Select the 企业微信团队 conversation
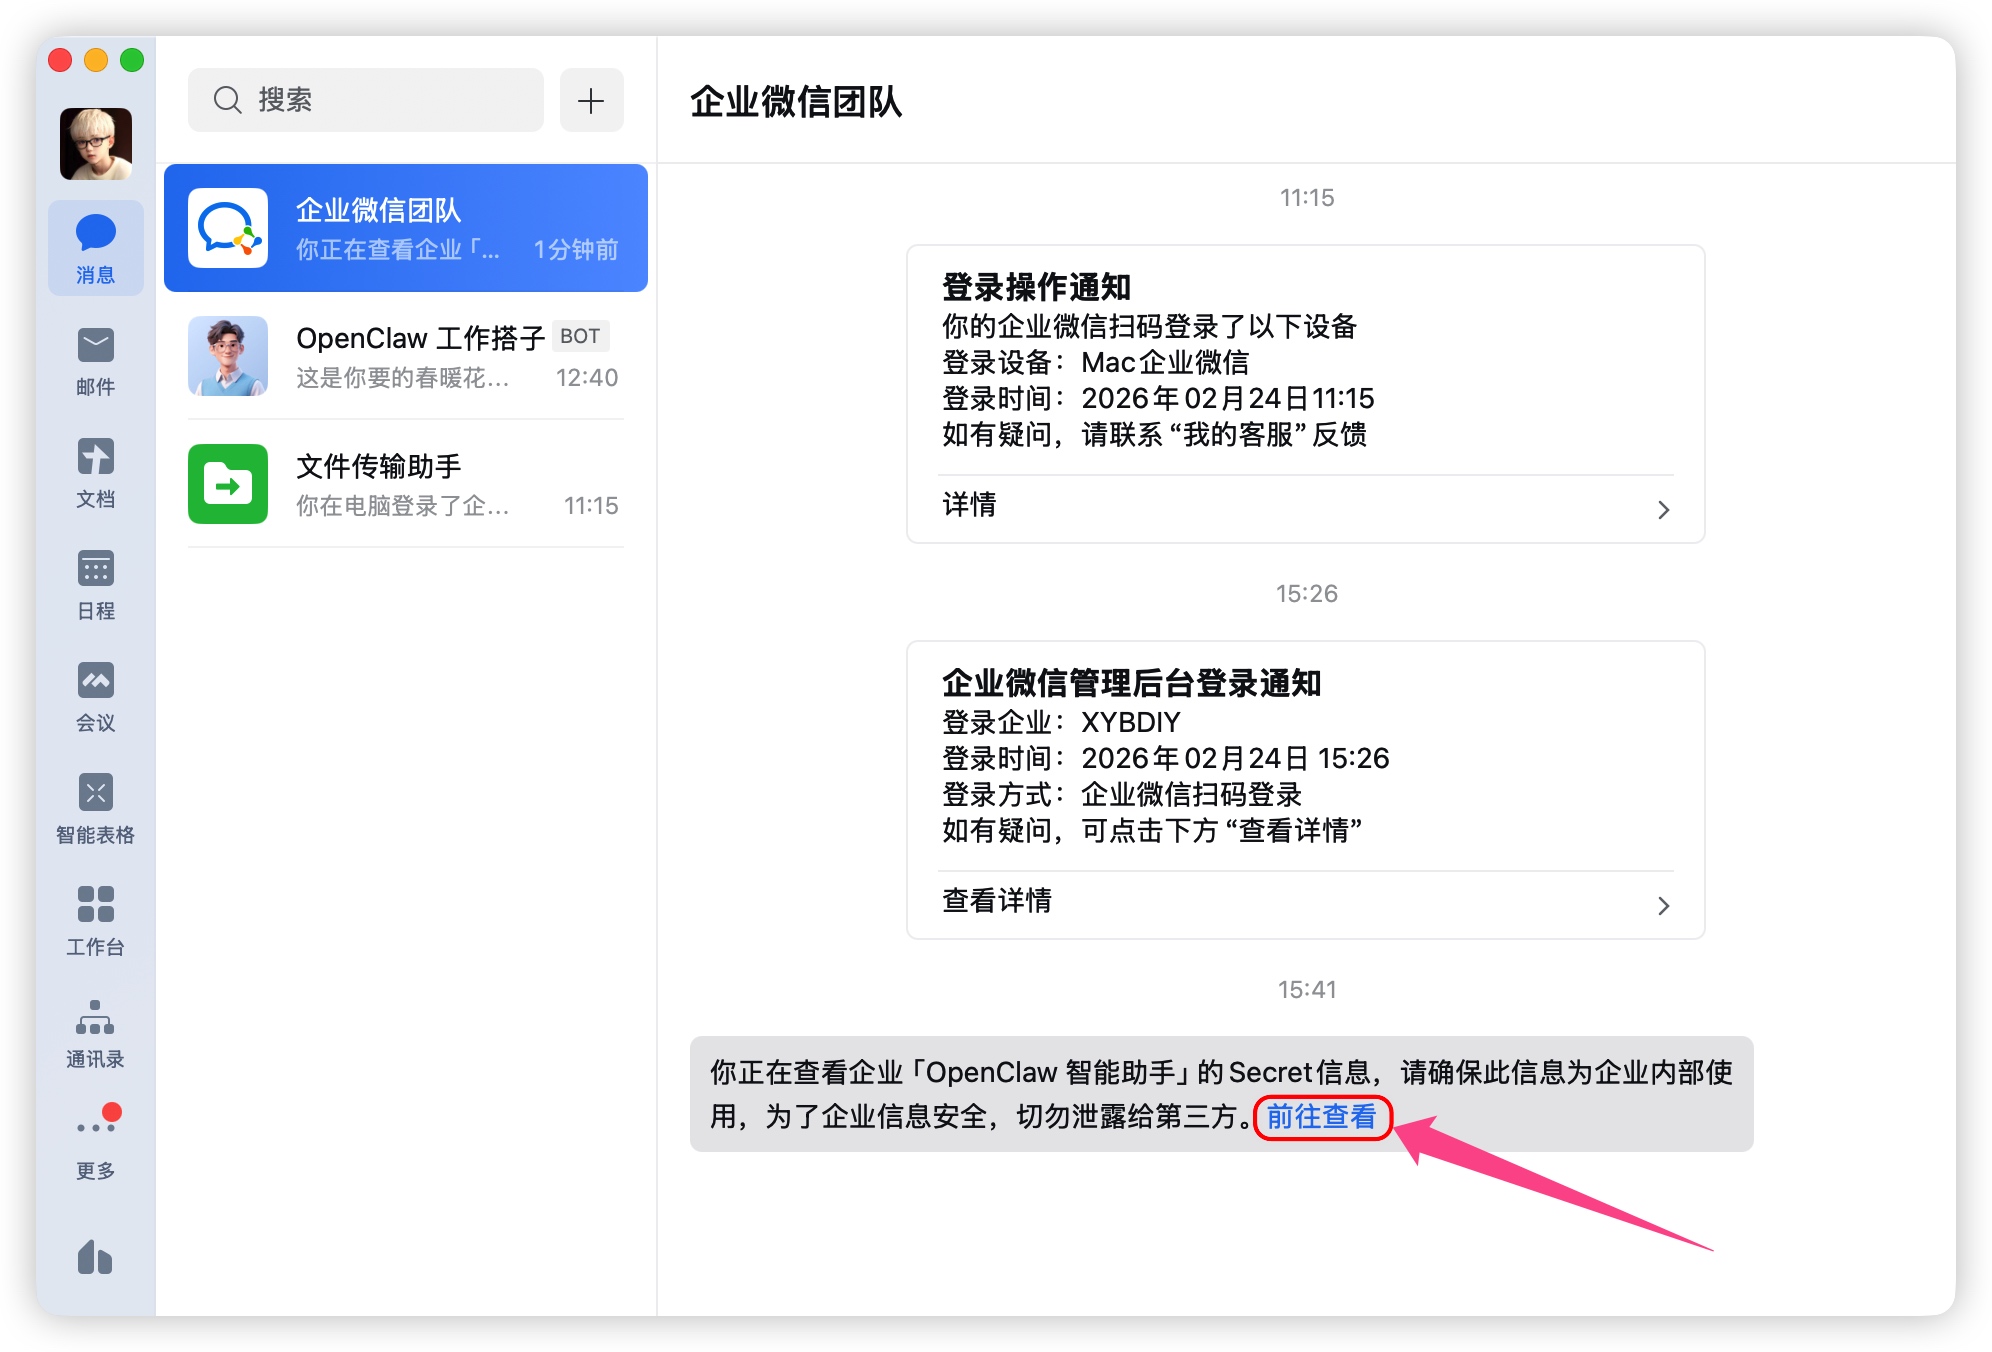 pos(406,229)
